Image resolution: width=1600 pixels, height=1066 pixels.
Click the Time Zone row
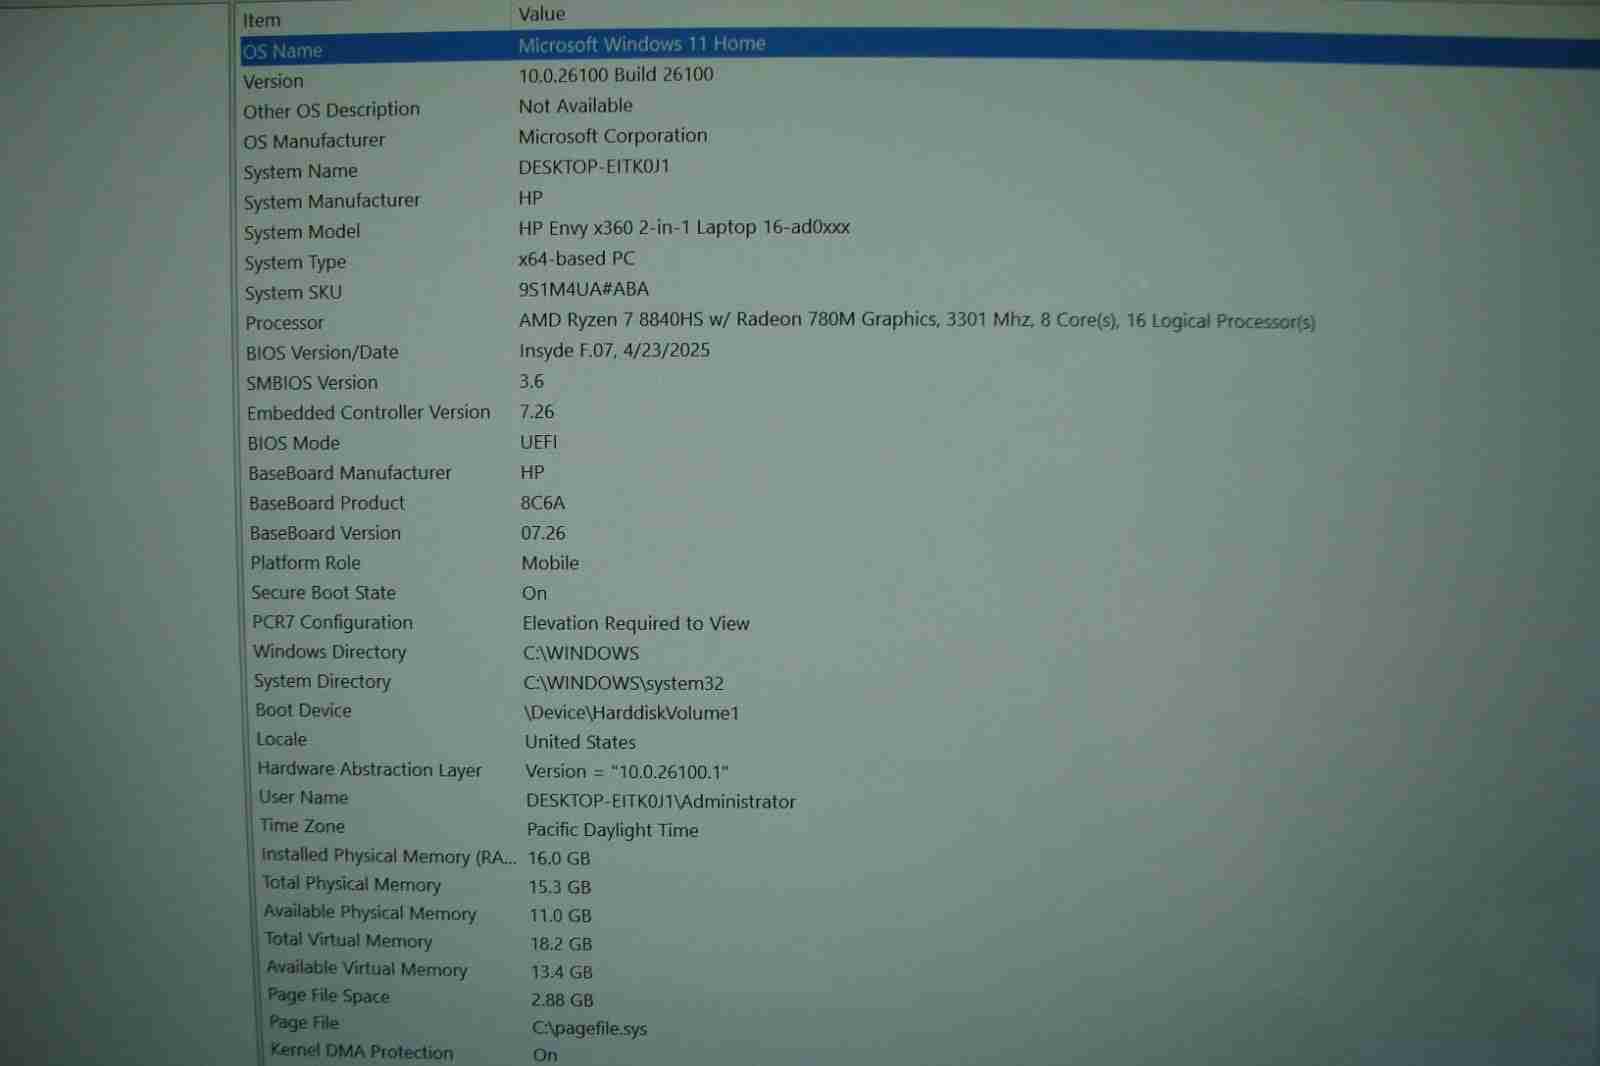pos(303,826)
